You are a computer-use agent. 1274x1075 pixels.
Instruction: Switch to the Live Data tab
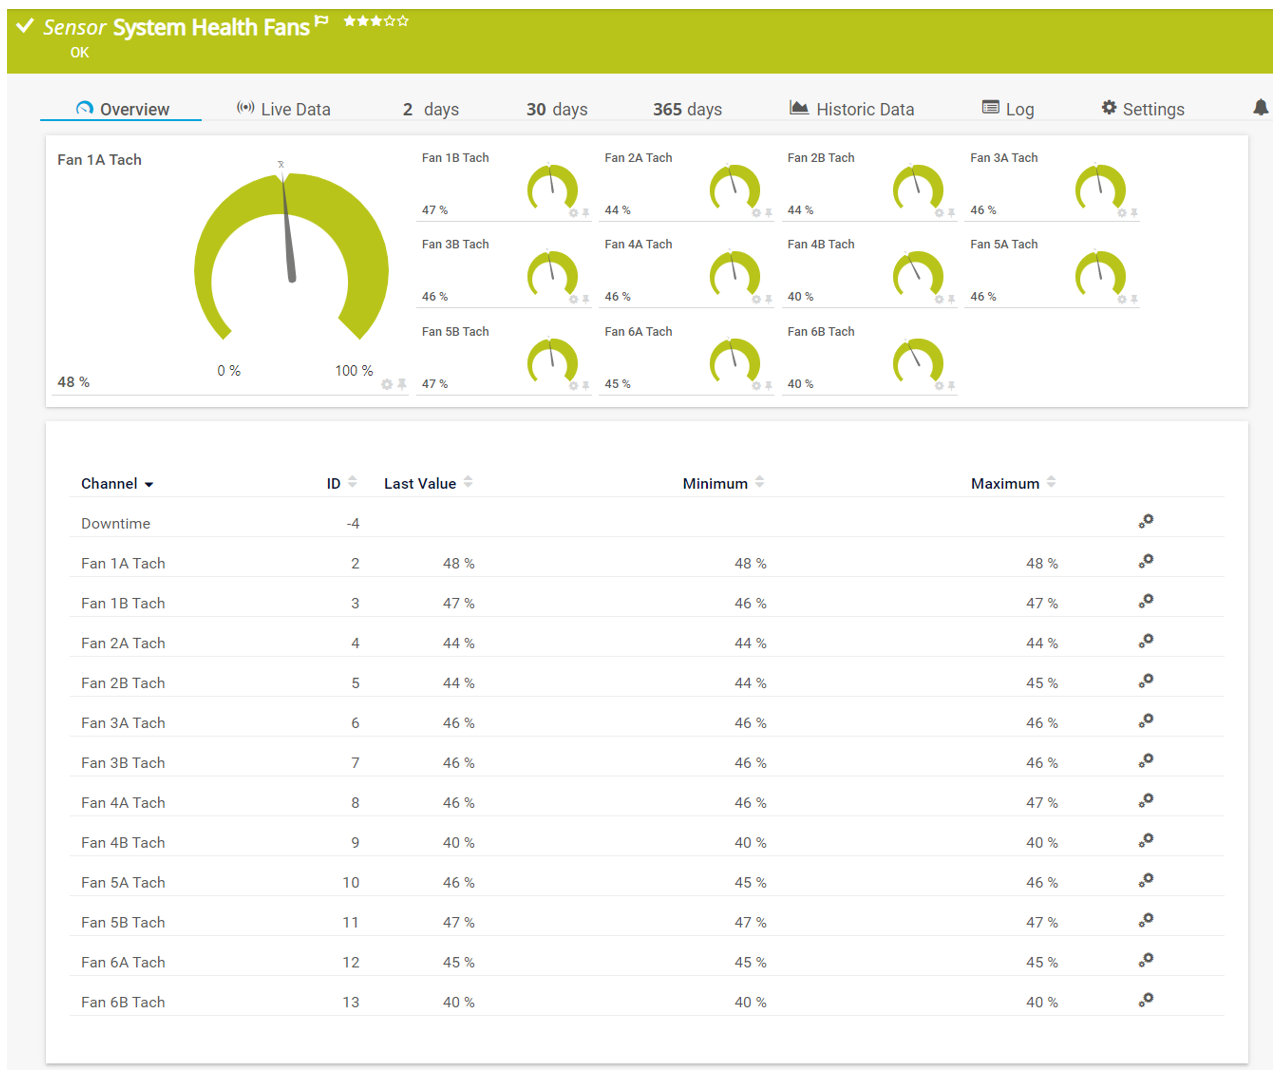283,109
